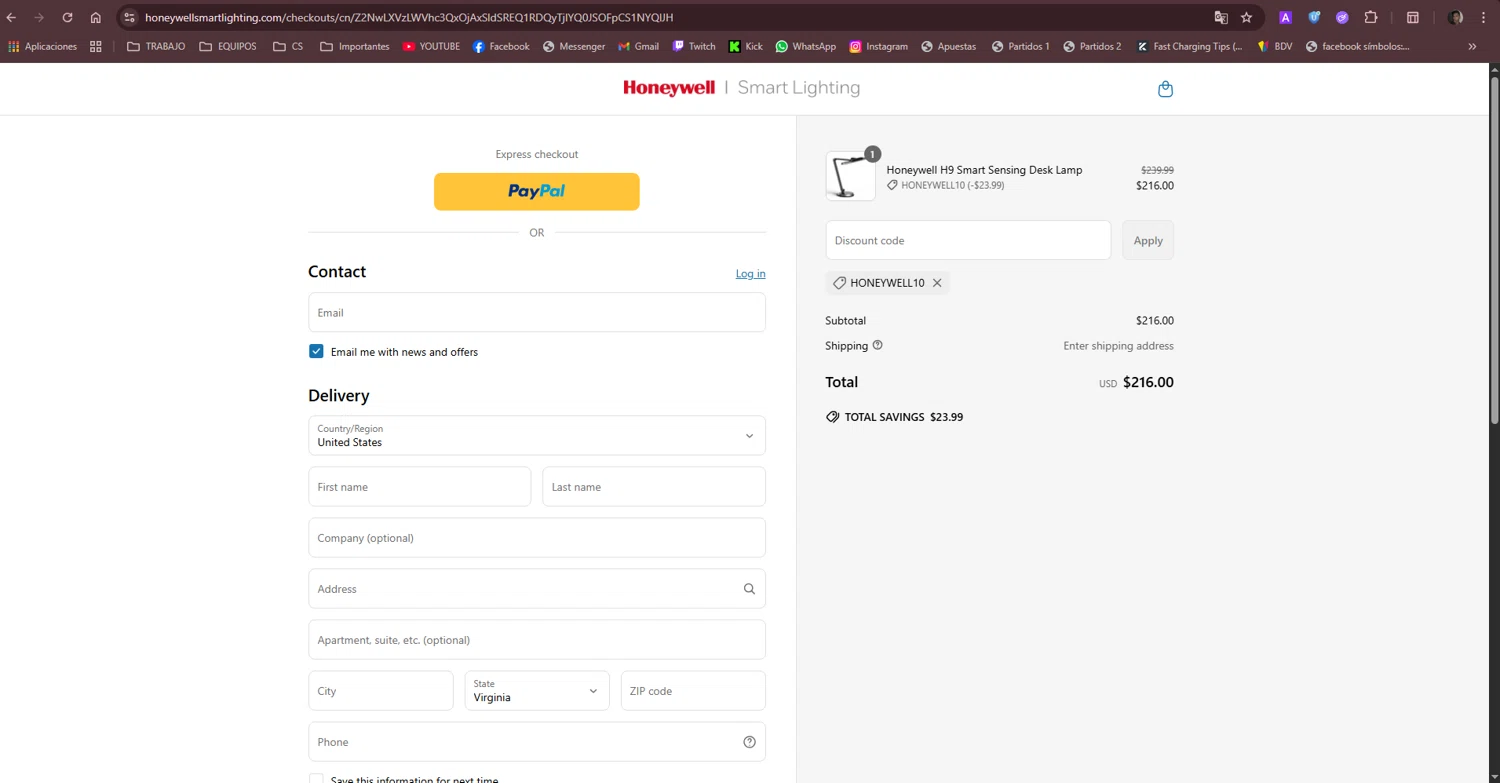
Task: Open the round purple extension icon
Action: [x=1342, y=17]
